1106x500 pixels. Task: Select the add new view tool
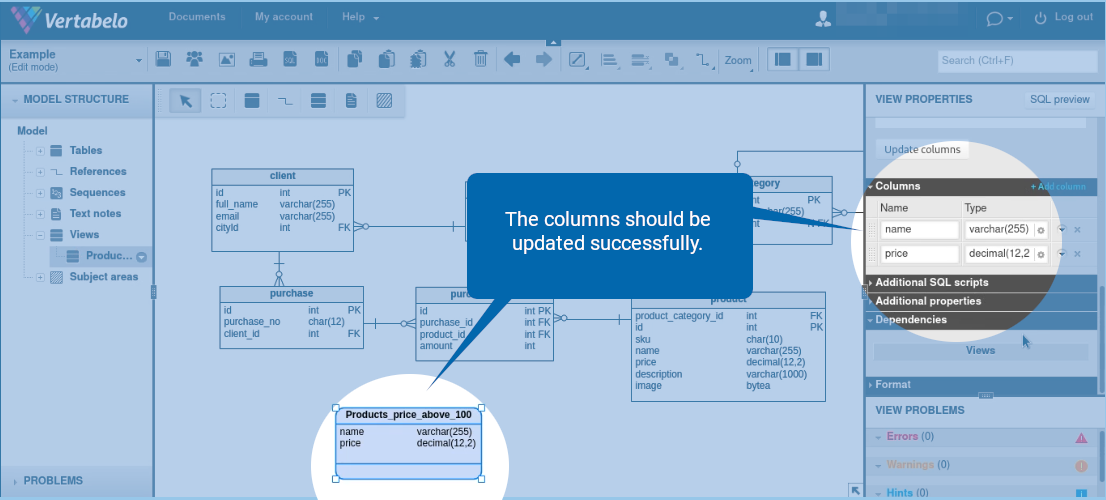tap(318, 101)
